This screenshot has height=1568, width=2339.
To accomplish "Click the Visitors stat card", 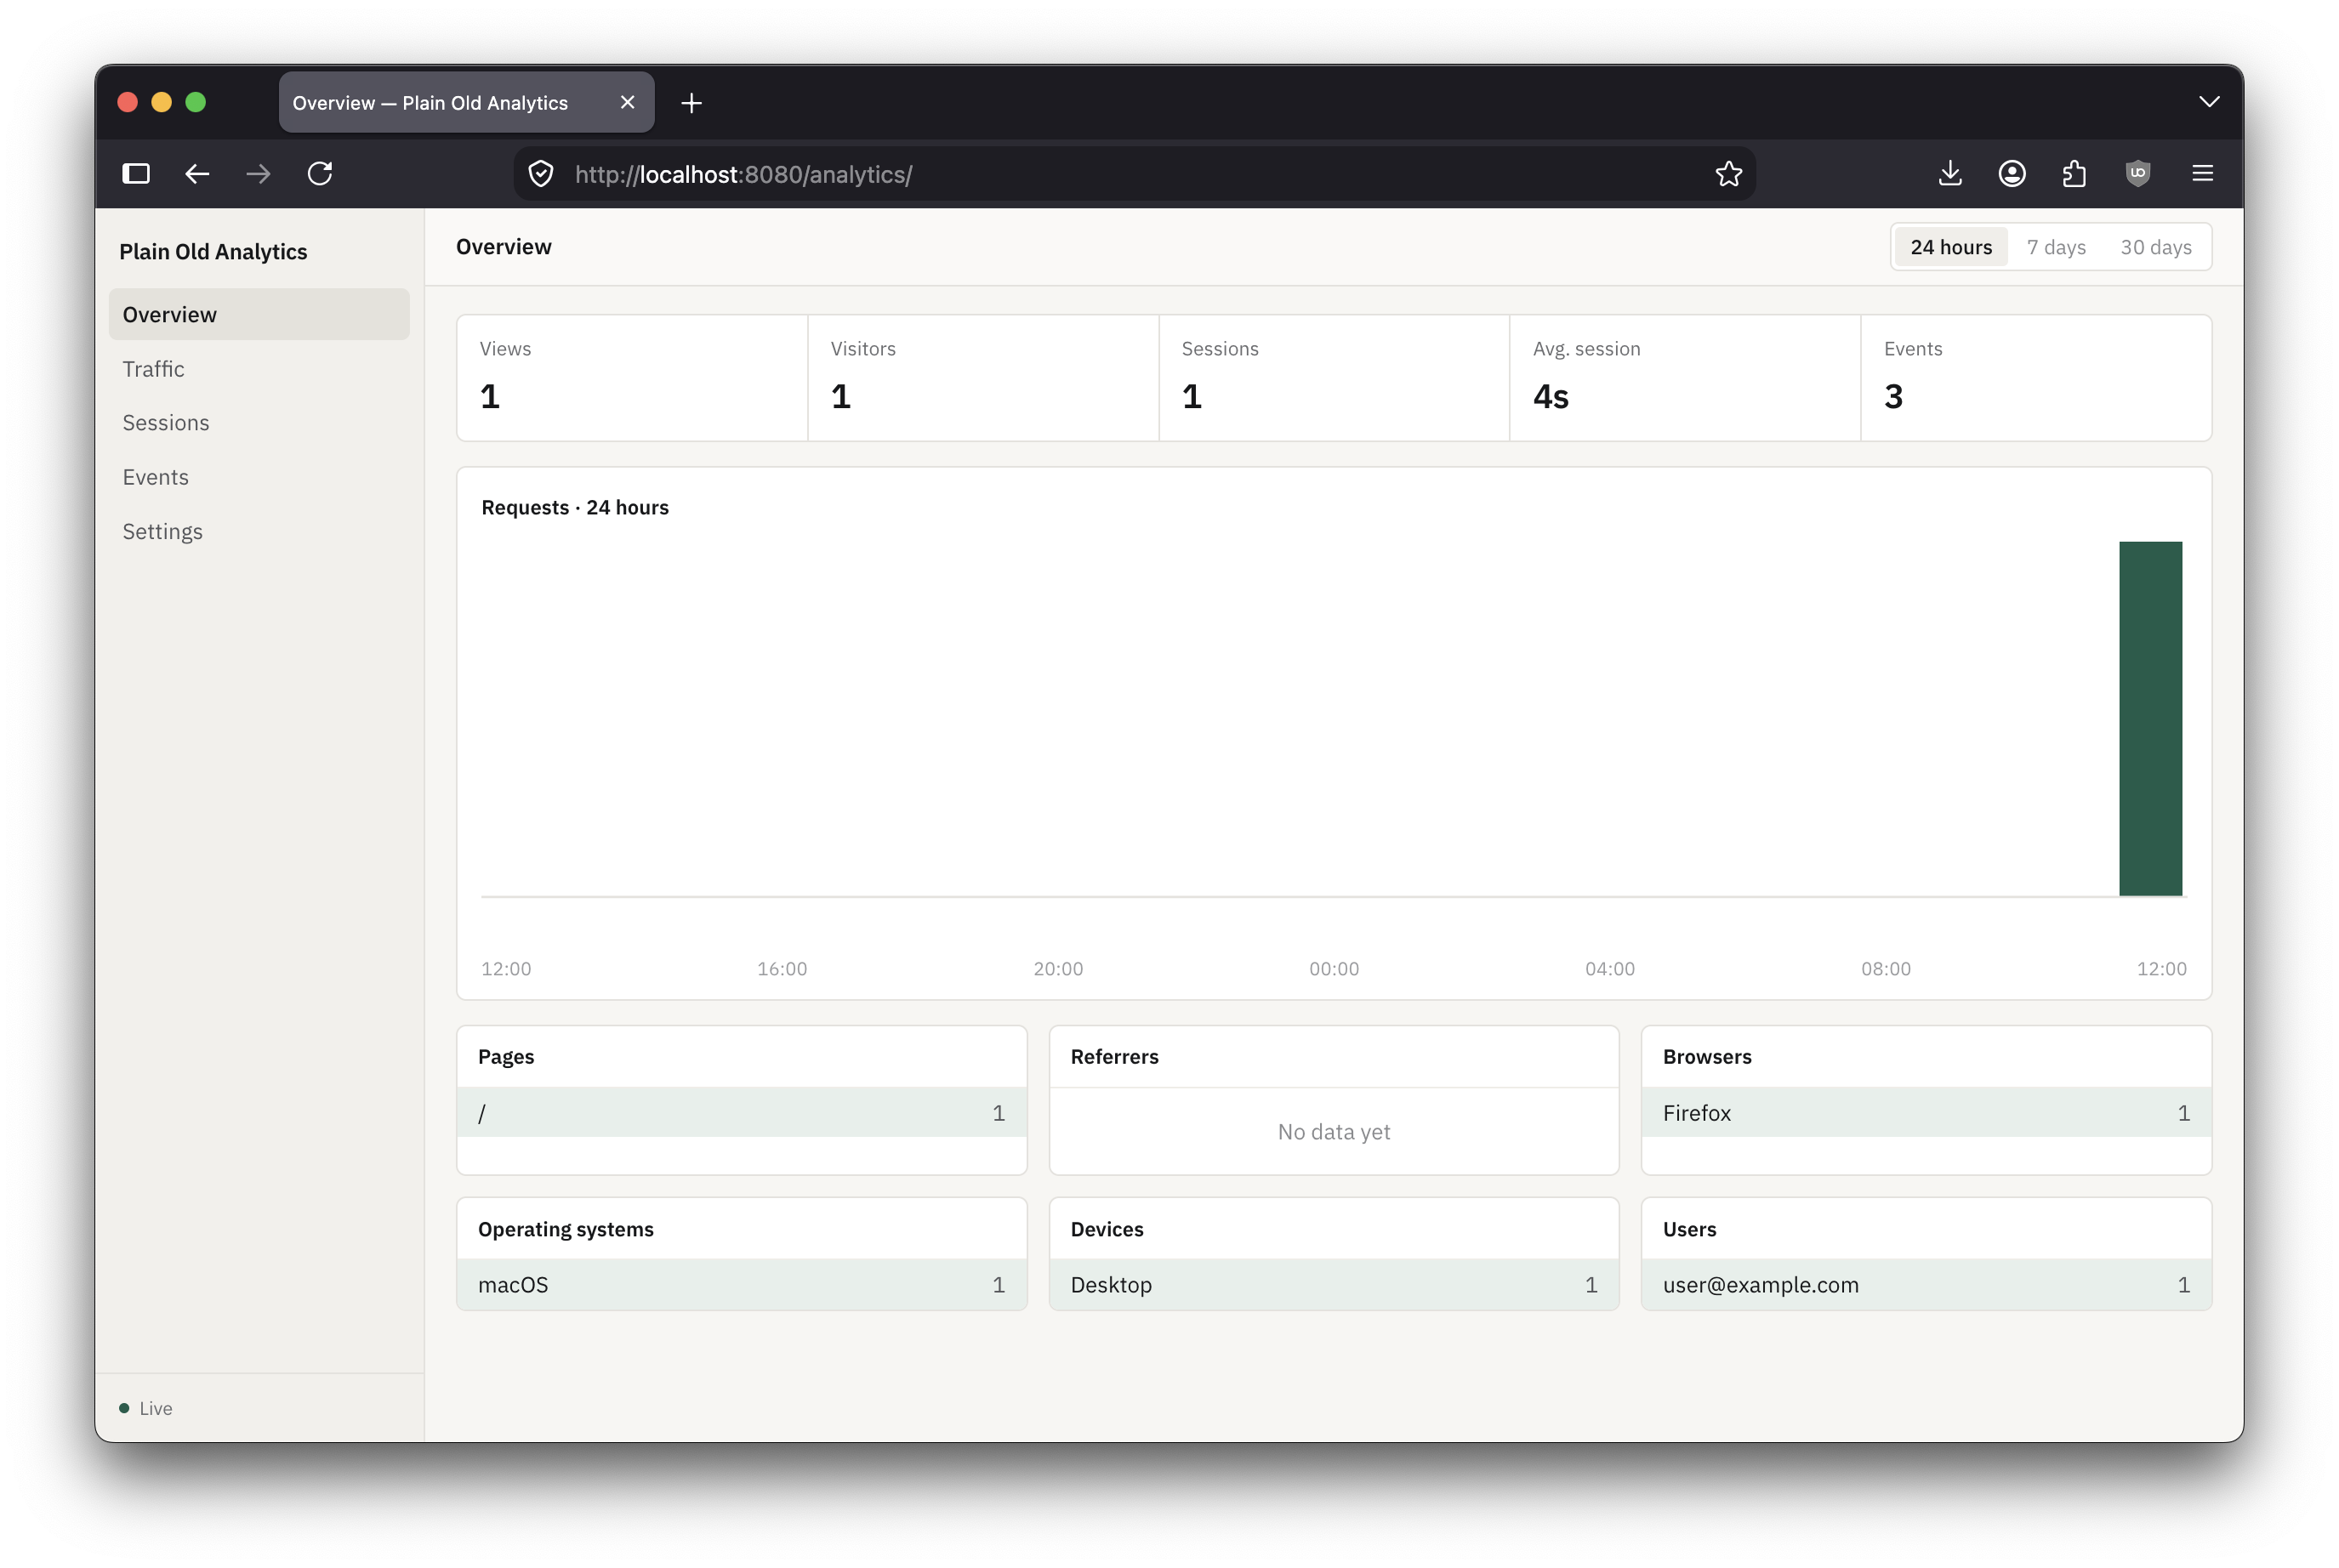I will [983, 378].
